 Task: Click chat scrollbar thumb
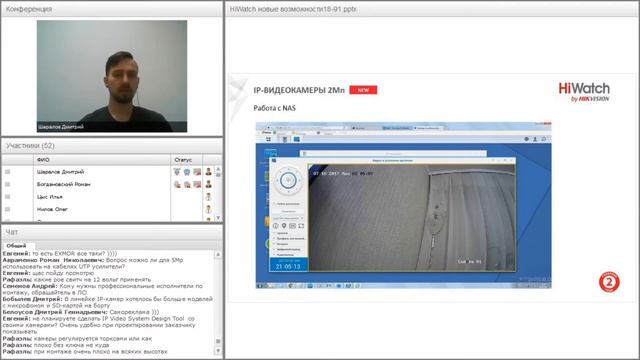[218, 341]
